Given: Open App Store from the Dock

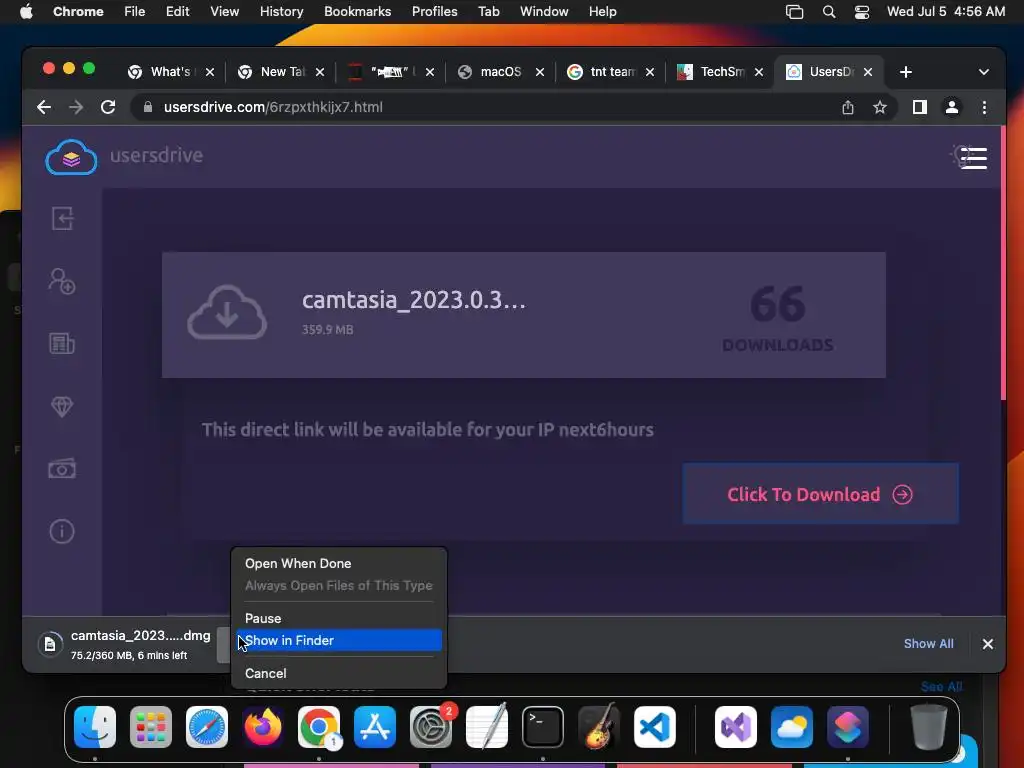Looking at the screenshot, I should coord(375,726).
